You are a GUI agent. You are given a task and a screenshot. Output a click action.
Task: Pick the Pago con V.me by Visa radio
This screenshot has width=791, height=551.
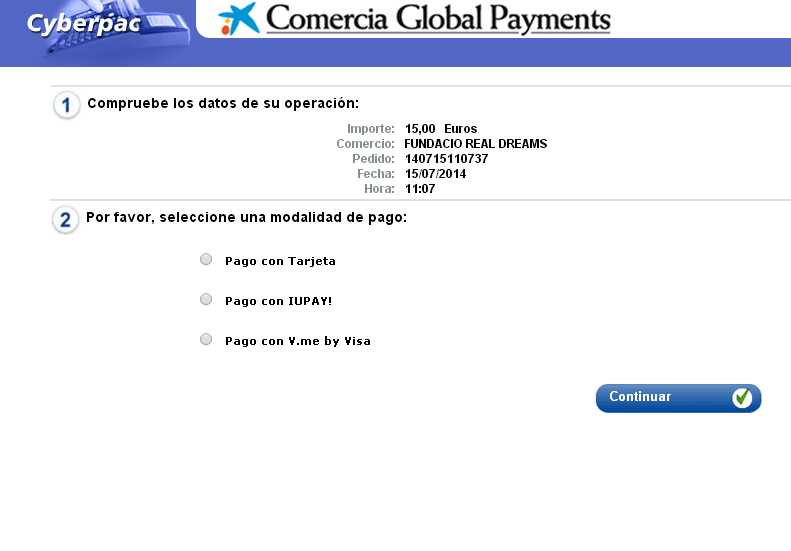tap(206, 339)
